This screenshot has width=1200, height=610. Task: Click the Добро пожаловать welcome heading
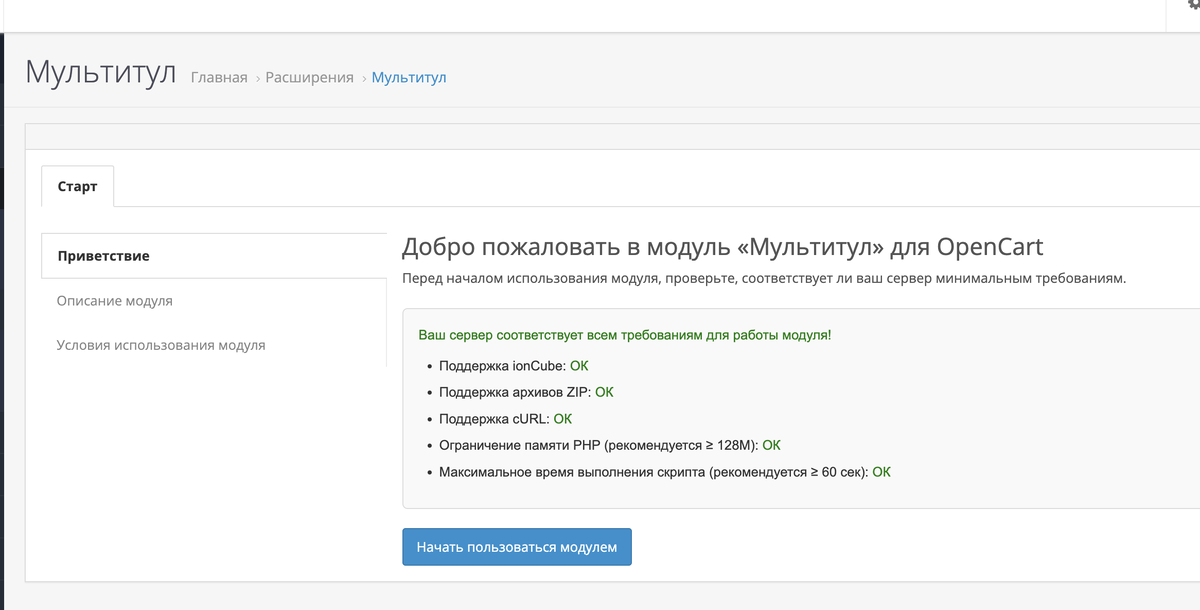pos(722,248)
